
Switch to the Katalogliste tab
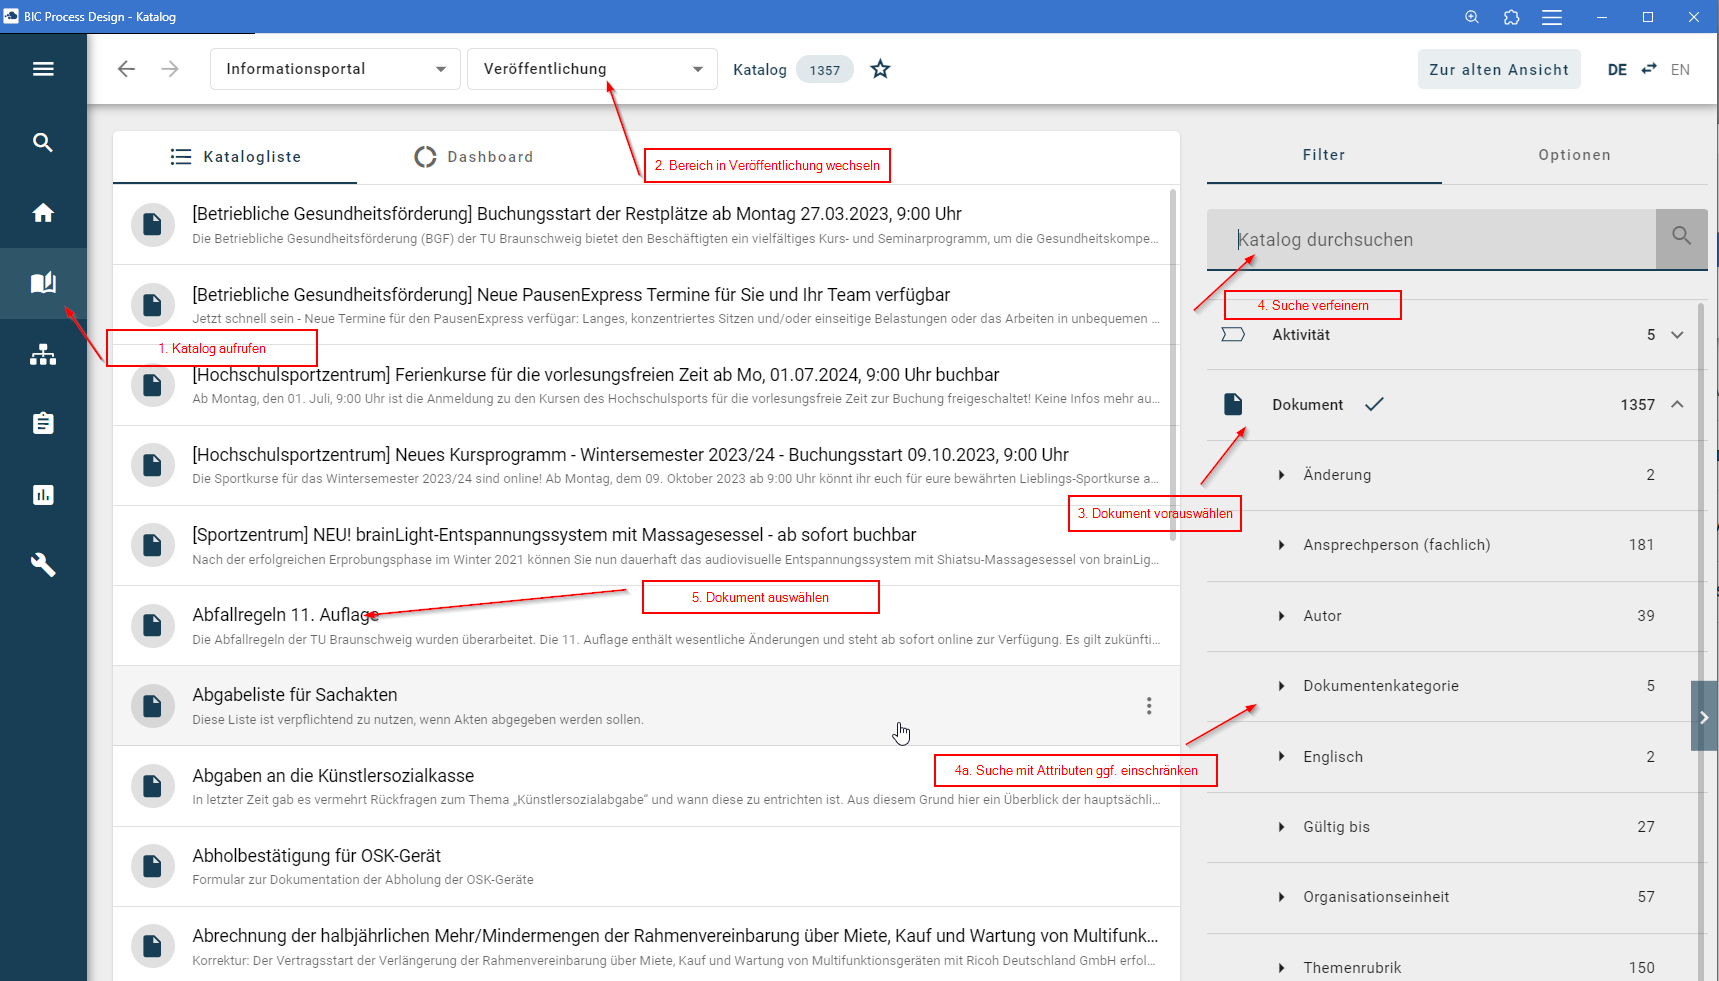click(235, 157)
